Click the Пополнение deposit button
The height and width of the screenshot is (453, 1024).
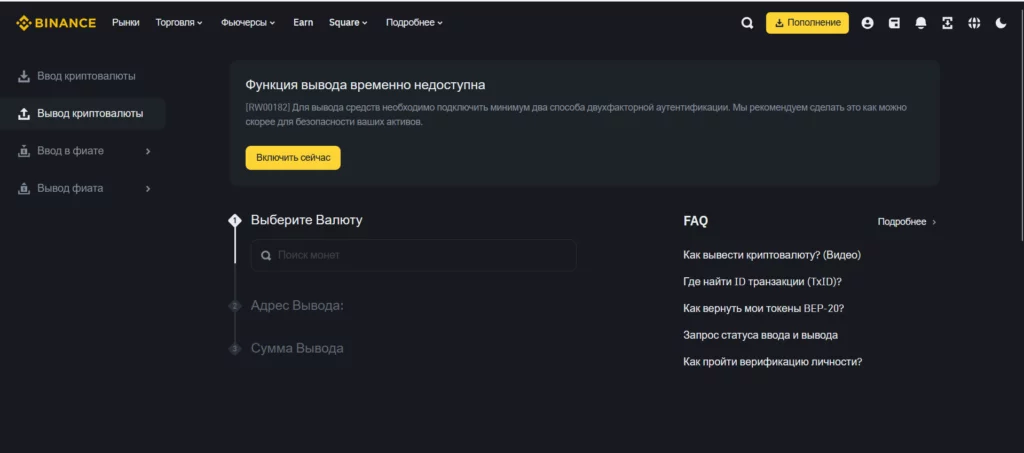click(807, 23)
